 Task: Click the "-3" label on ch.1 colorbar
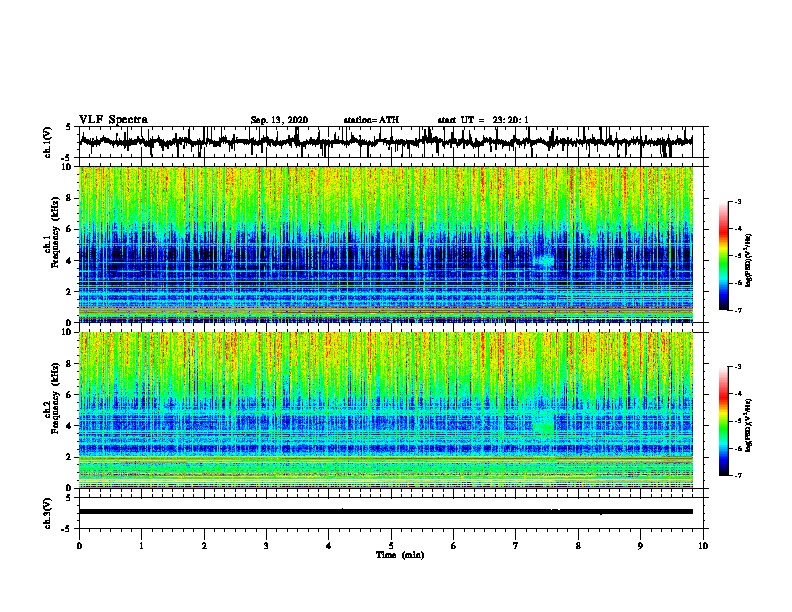(737, 202)
